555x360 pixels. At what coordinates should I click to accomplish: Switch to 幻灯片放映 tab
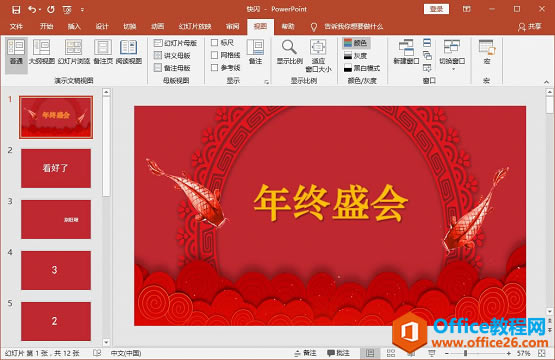tap(195, 27)
